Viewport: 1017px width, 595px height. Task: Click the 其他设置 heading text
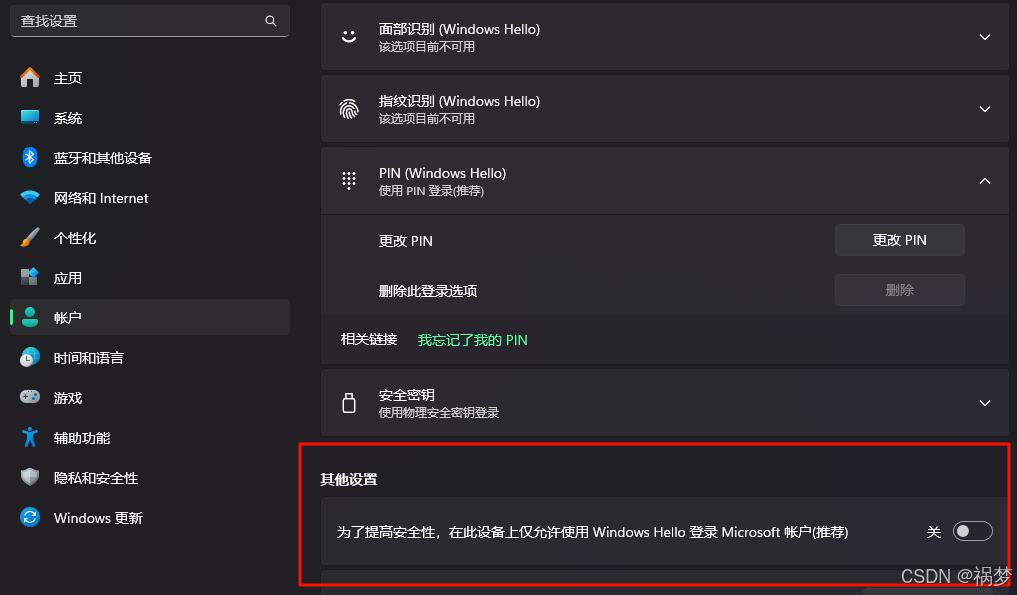[349, 480]
